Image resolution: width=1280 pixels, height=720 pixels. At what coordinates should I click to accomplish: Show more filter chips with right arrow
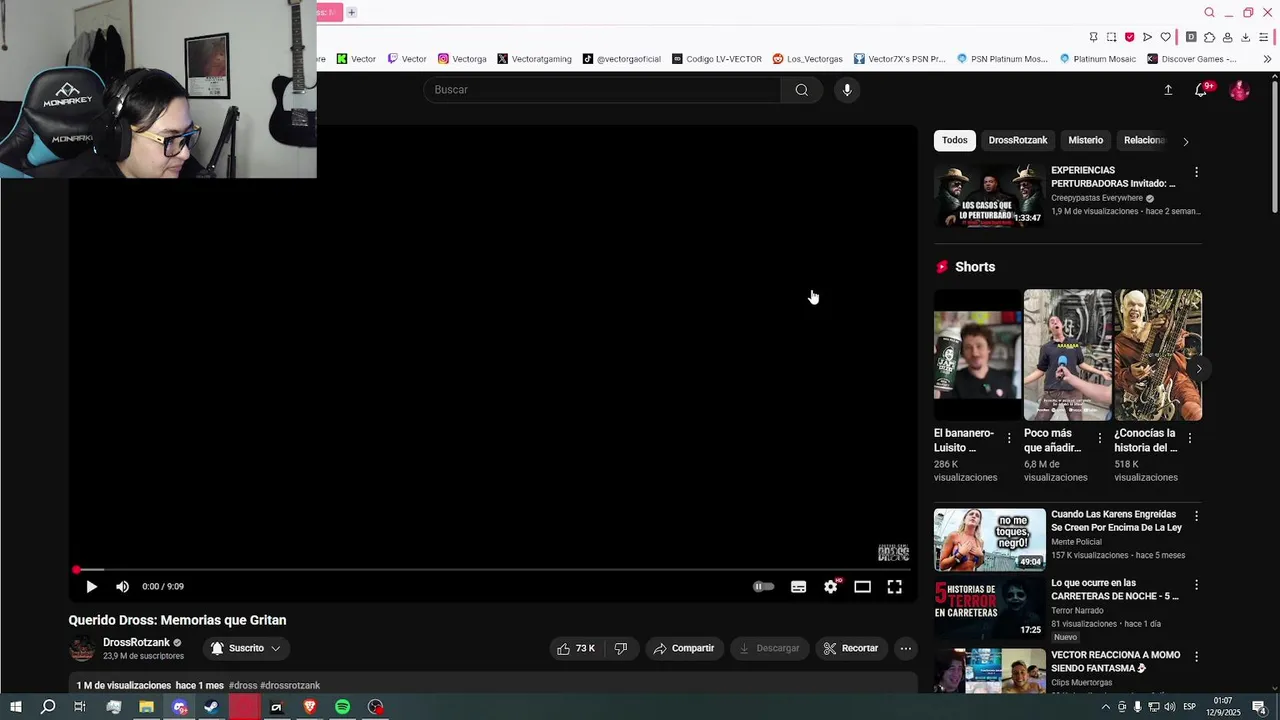click(1186, 141)
